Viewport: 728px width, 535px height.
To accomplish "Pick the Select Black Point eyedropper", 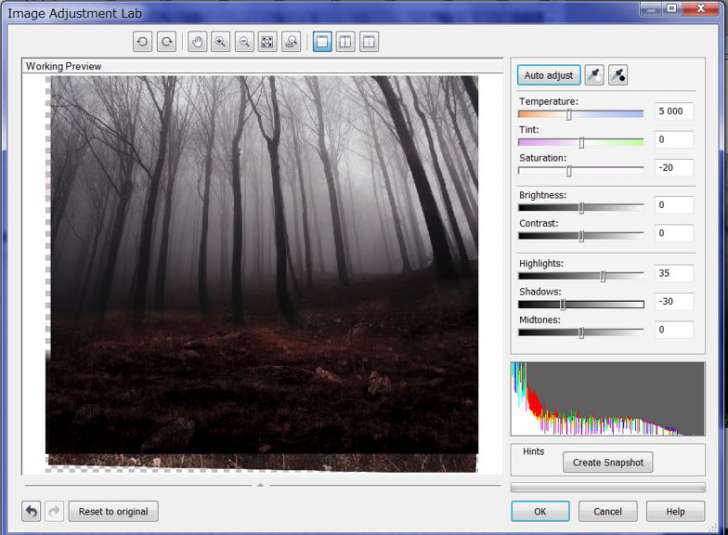I will pyautogui.click(x=618, y=75).
